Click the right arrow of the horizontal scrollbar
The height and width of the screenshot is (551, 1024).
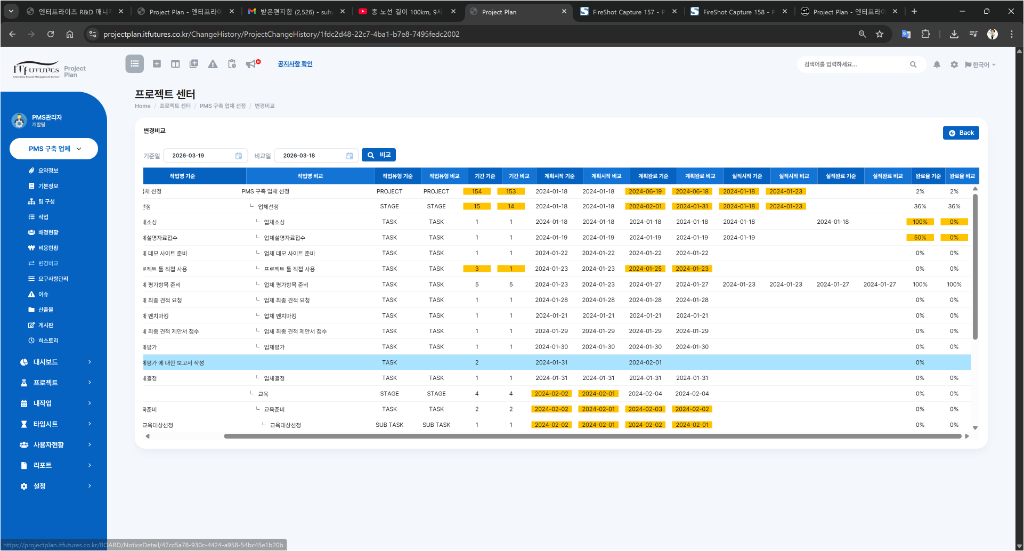(967, 436)
